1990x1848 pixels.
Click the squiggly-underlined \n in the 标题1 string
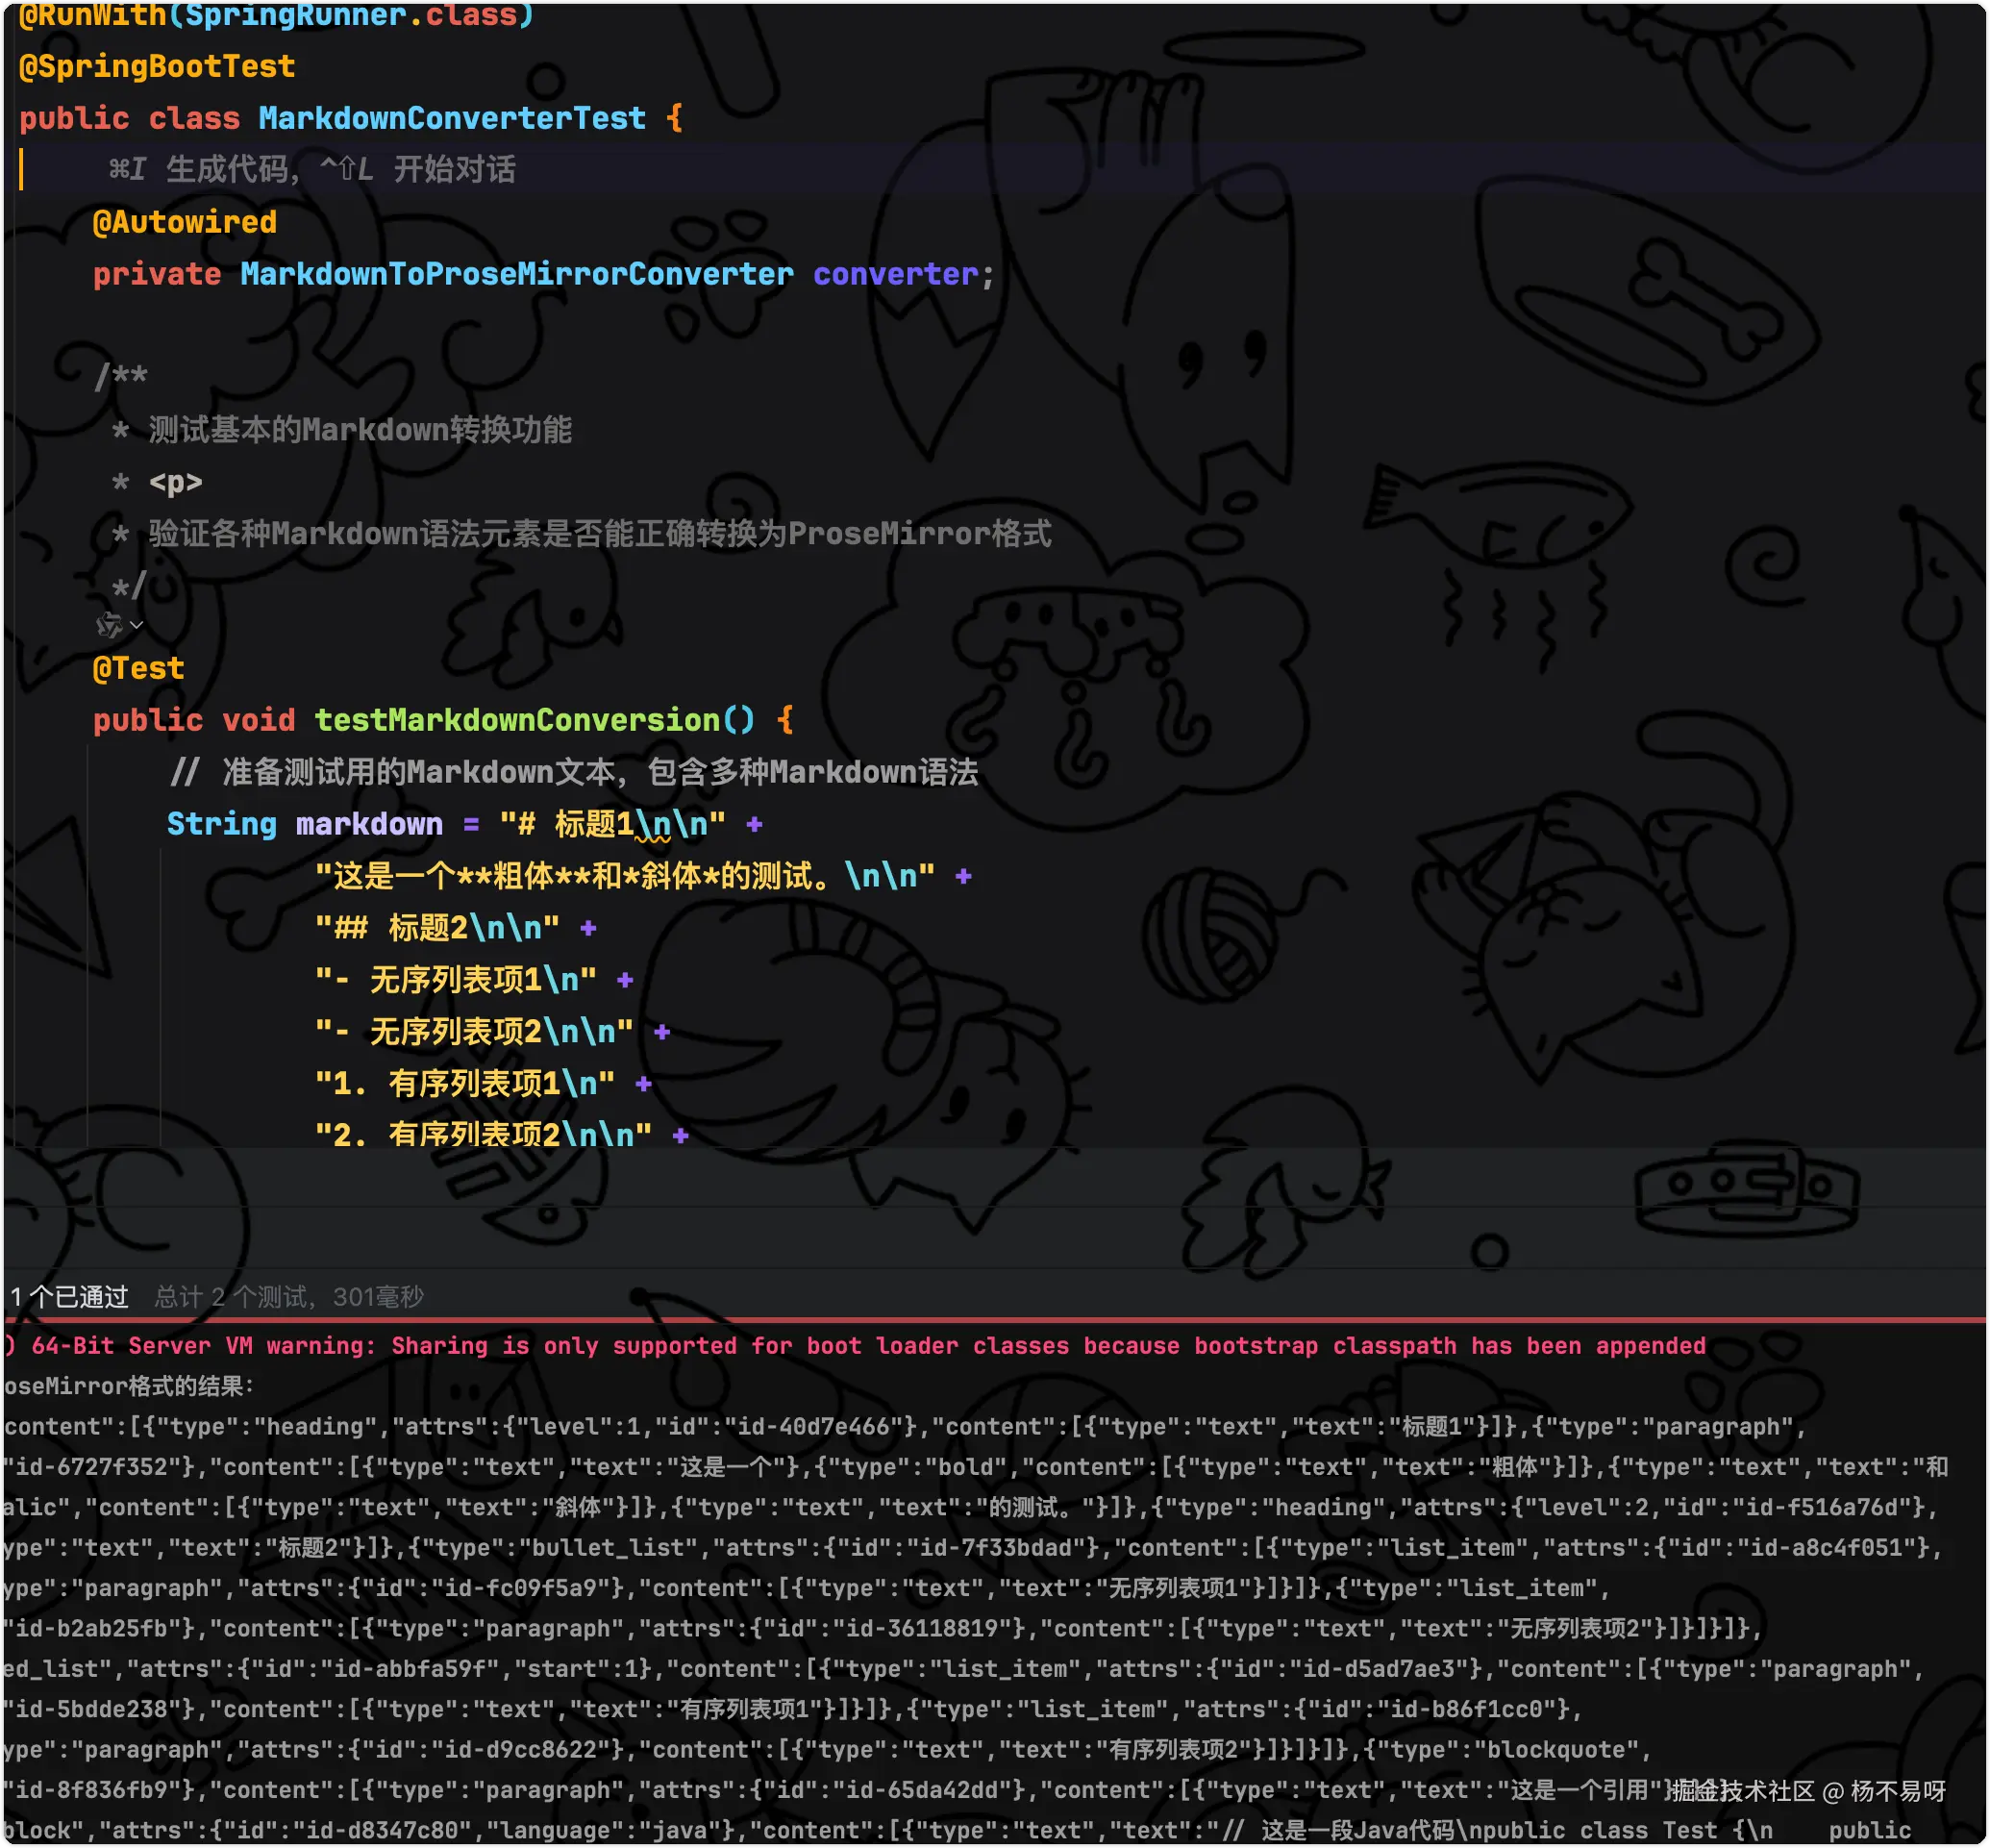point(653,825)
